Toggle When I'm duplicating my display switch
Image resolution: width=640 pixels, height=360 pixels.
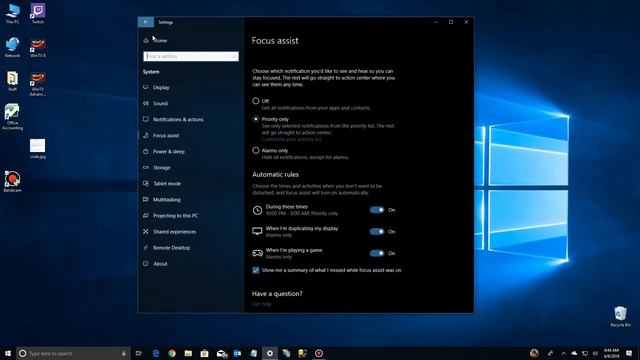pos(377,231)
